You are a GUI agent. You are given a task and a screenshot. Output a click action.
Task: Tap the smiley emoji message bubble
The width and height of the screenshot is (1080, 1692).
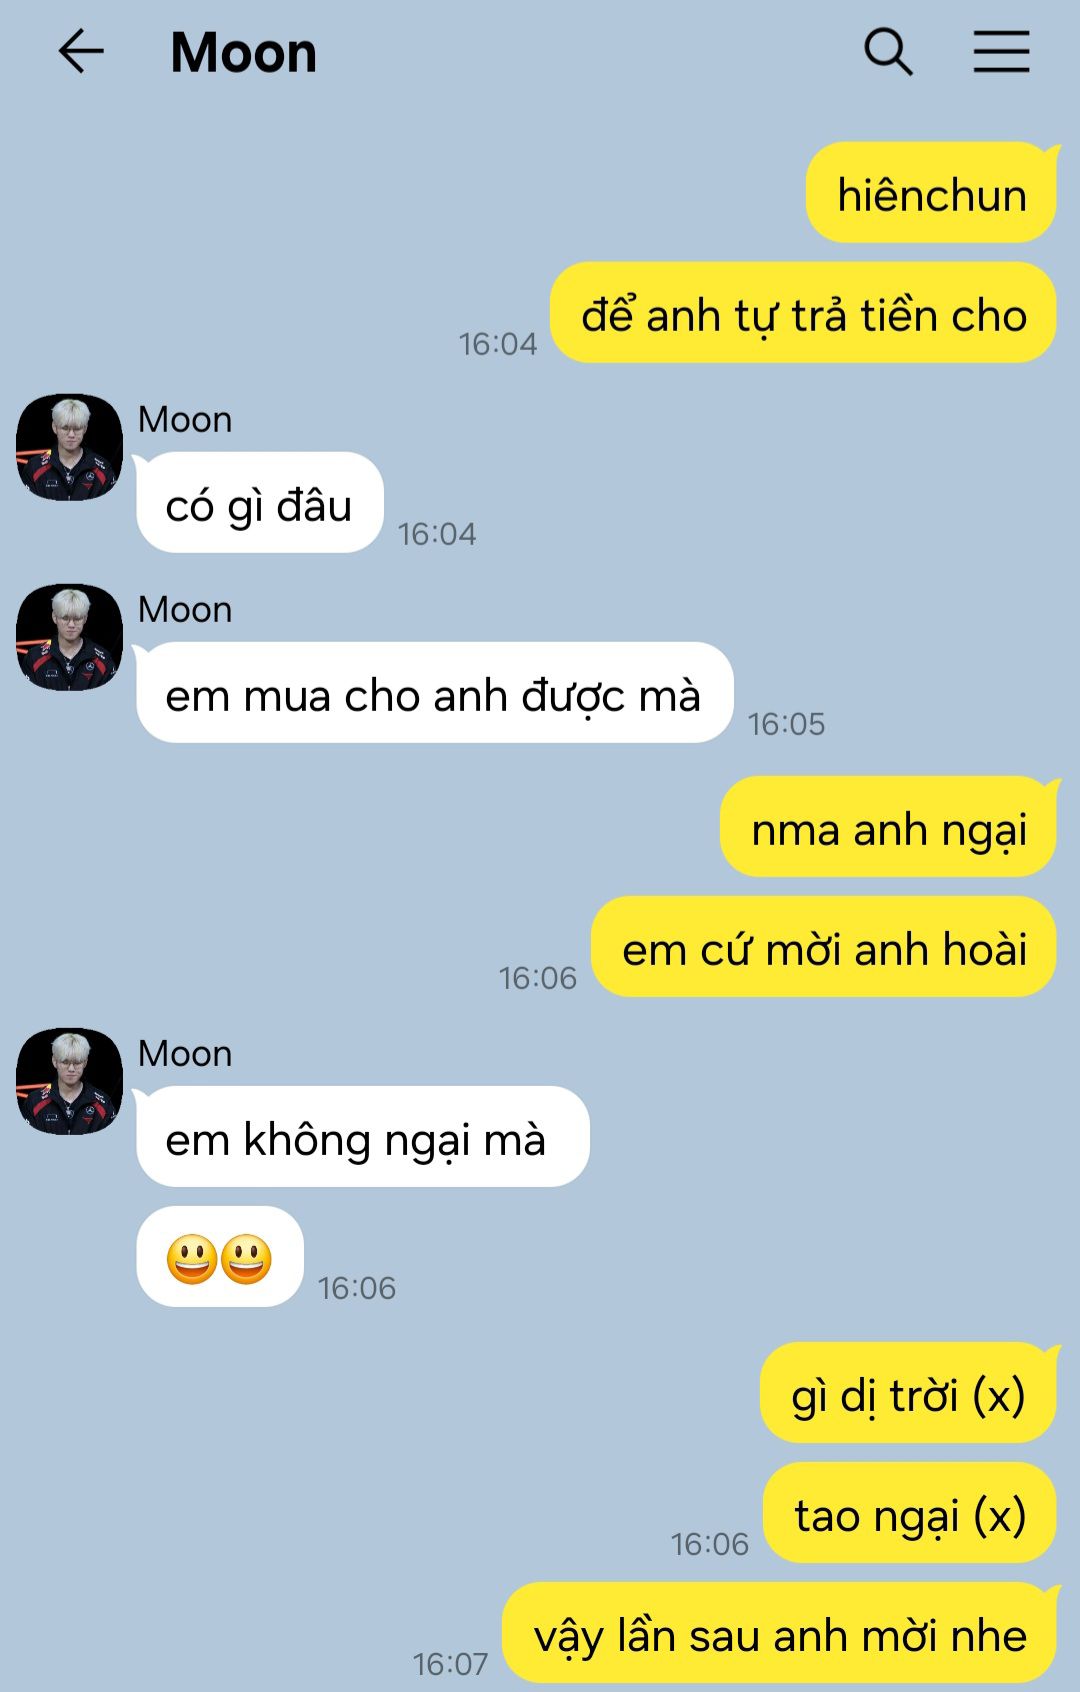click(x=220, y=1257)
